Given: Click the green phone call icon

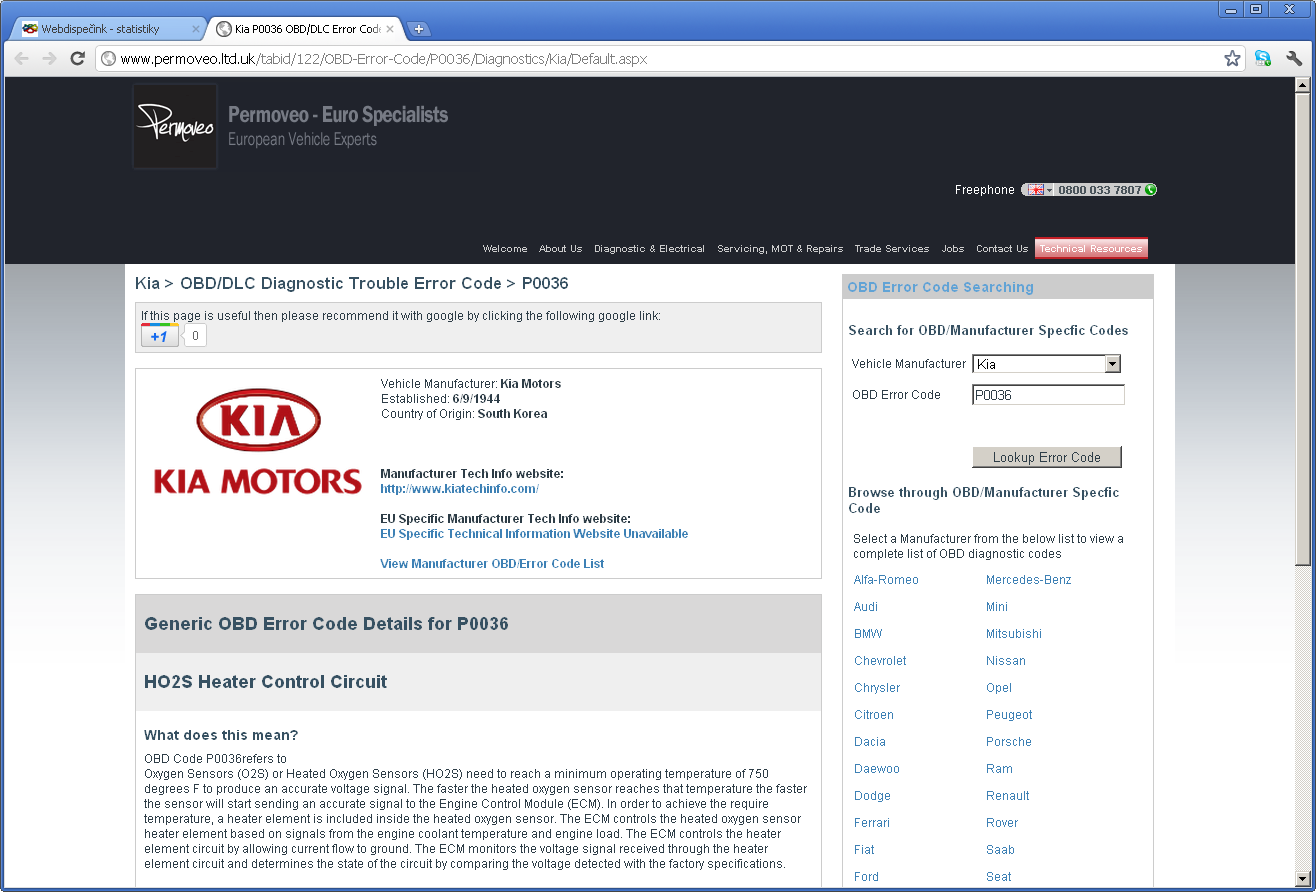Looking at the screenshot, I should coord(1151,190).
